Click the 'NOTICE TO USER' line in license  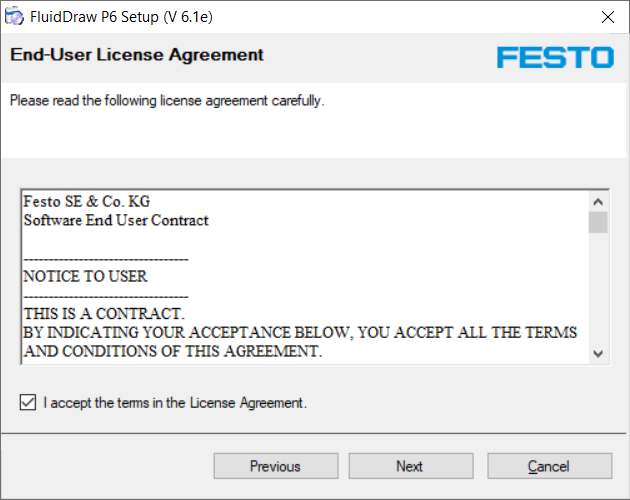[x=86, y=277]
